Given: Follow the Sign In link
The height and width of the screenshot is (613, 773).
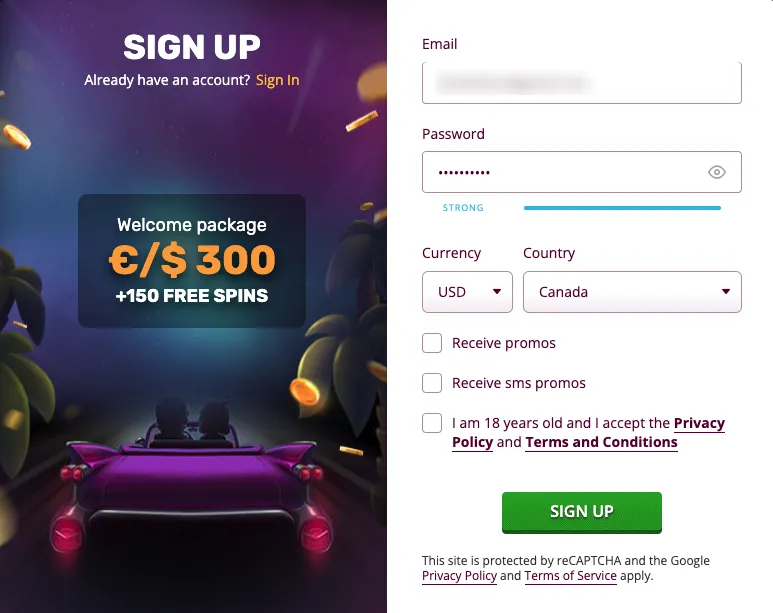Looking at the screenshot, I should pyautogui.click(x=277, y=80).
